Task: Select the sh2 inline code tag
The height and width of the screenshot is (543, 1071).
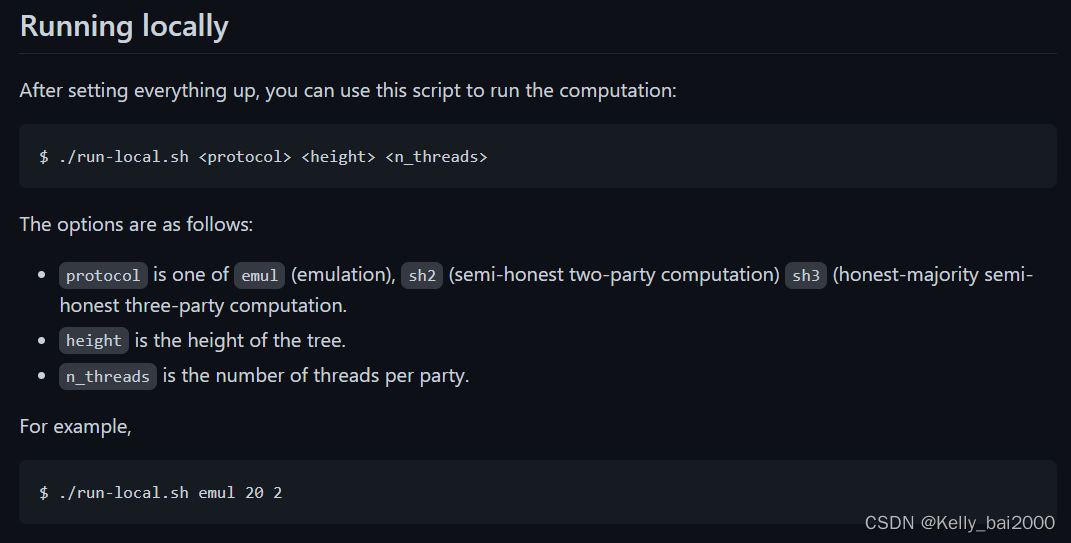Action: tap(422, 275)
